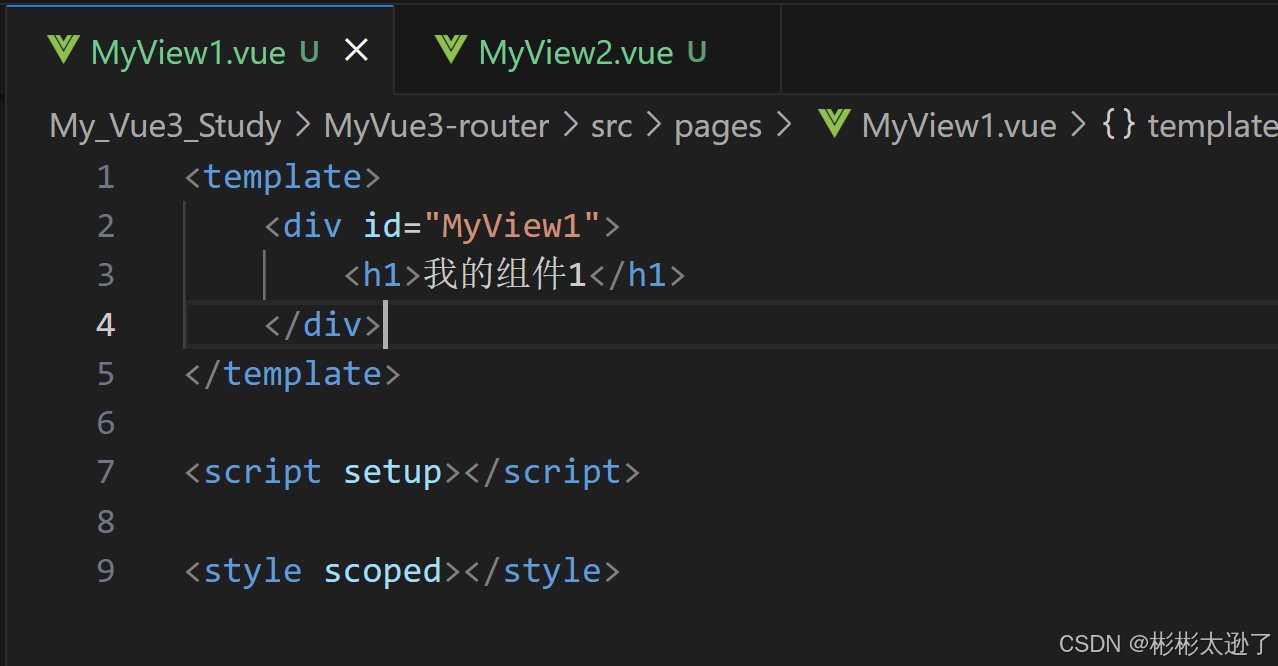Place cursor in opening <template> tag
Viewport: 1278px width, 666px height.
coord(283,177)
